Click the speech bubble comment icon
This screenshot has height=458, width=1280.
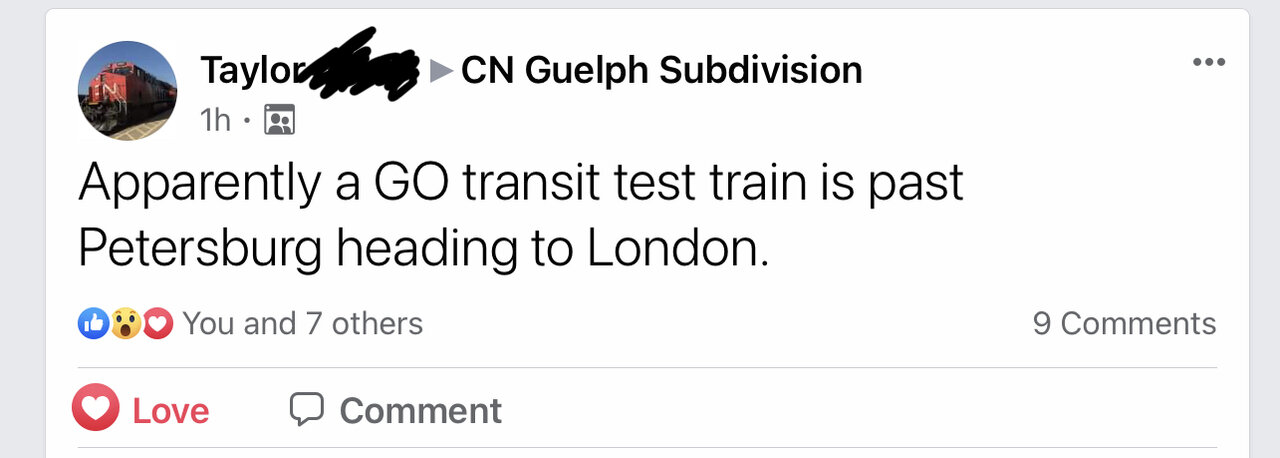tap(307, 409)
